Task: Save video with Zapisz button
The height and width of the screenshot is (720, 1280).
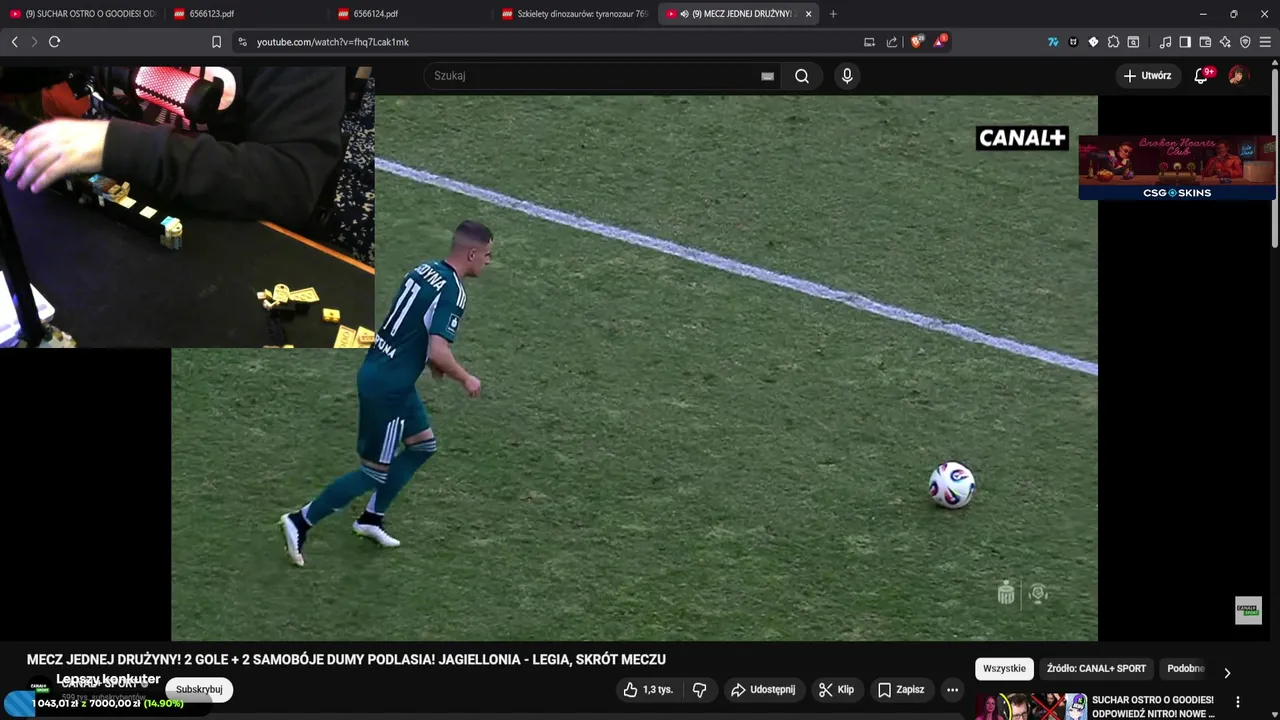Action: [901, 690]
